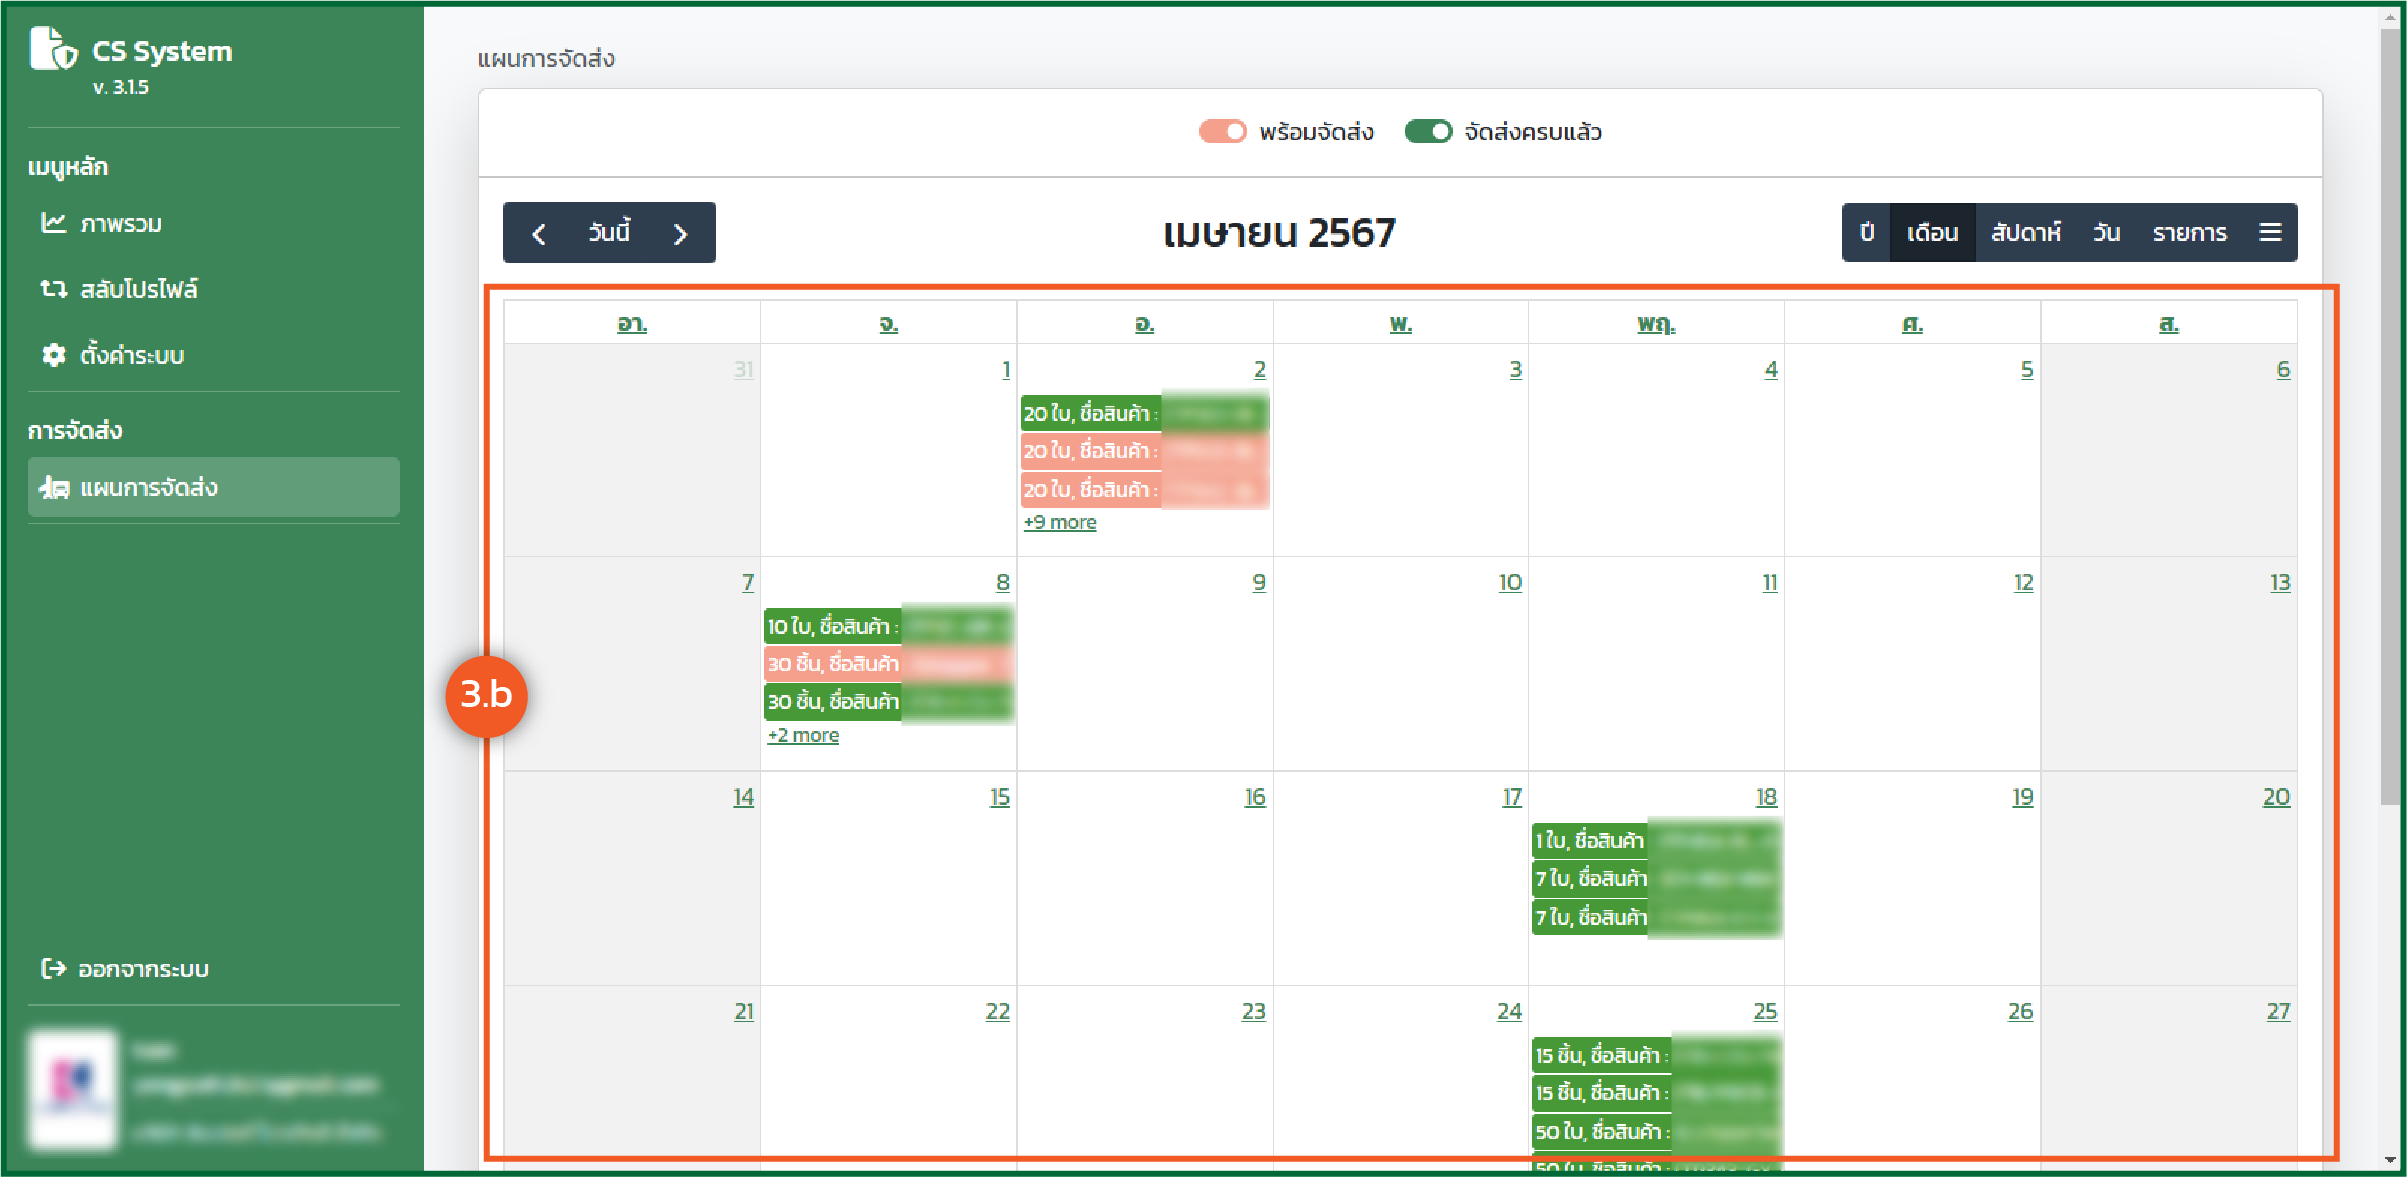Screen dimensions: 2407x1177
Task: Expand +2 more events on April 8
Action: (x=803, y=735)
